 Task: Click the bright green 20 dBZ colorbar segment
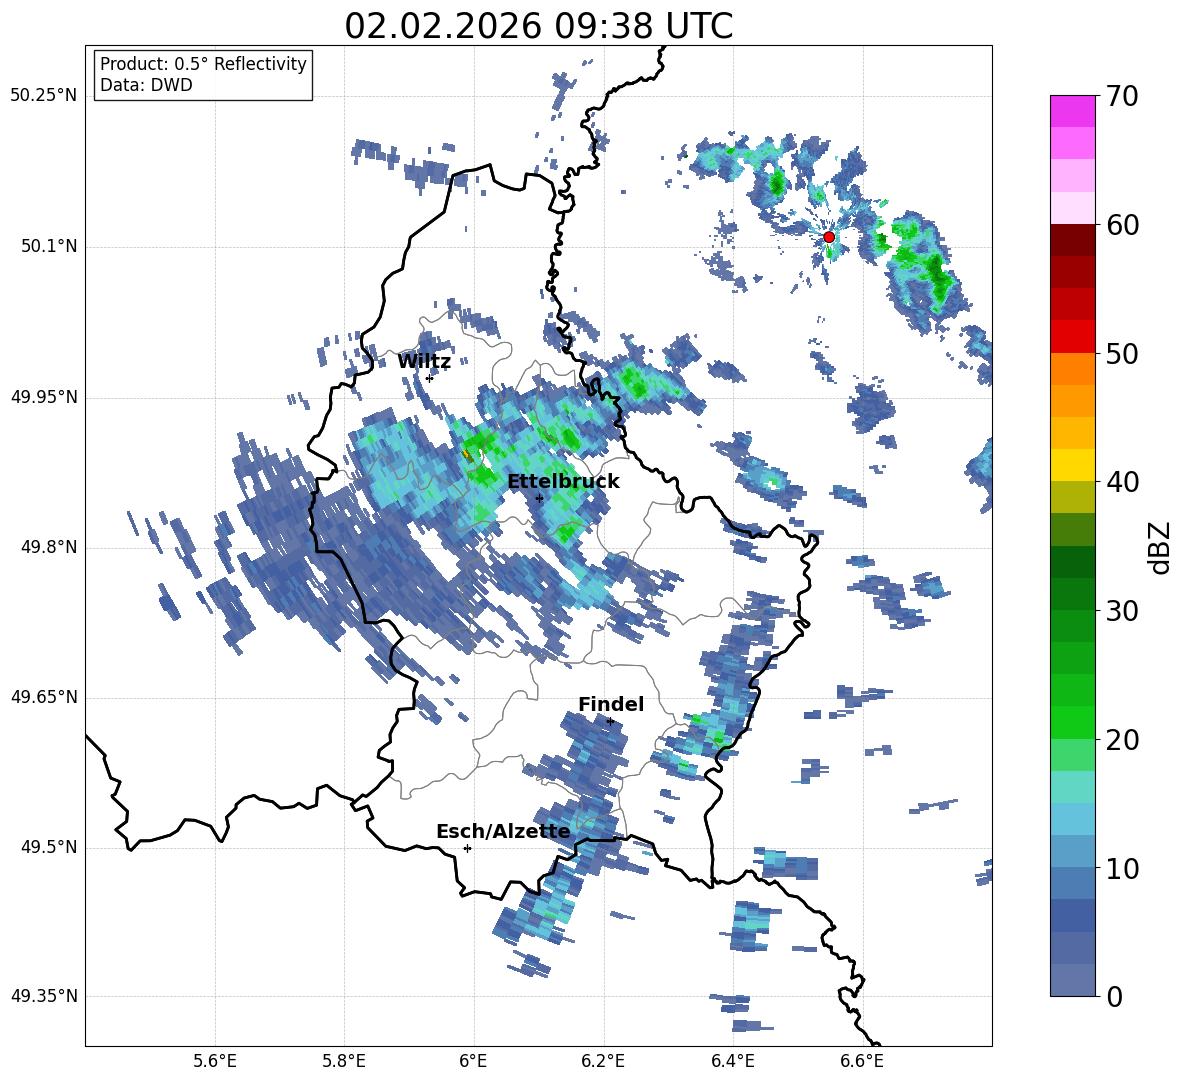[x=1072, y=722]
